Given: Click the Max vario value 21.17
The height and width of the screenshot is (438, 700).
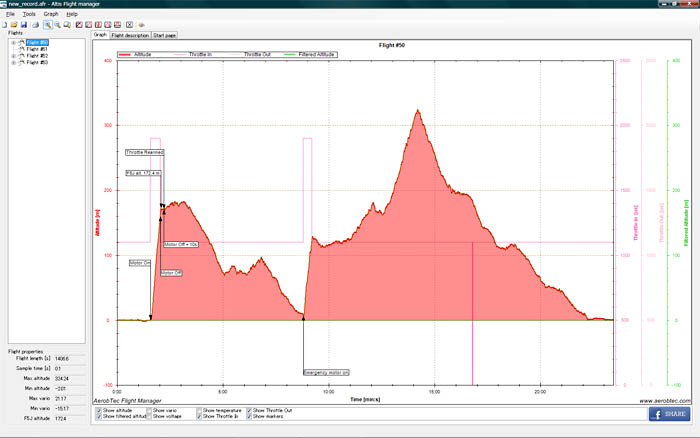Looking at the screenshot, I should 61,399.
